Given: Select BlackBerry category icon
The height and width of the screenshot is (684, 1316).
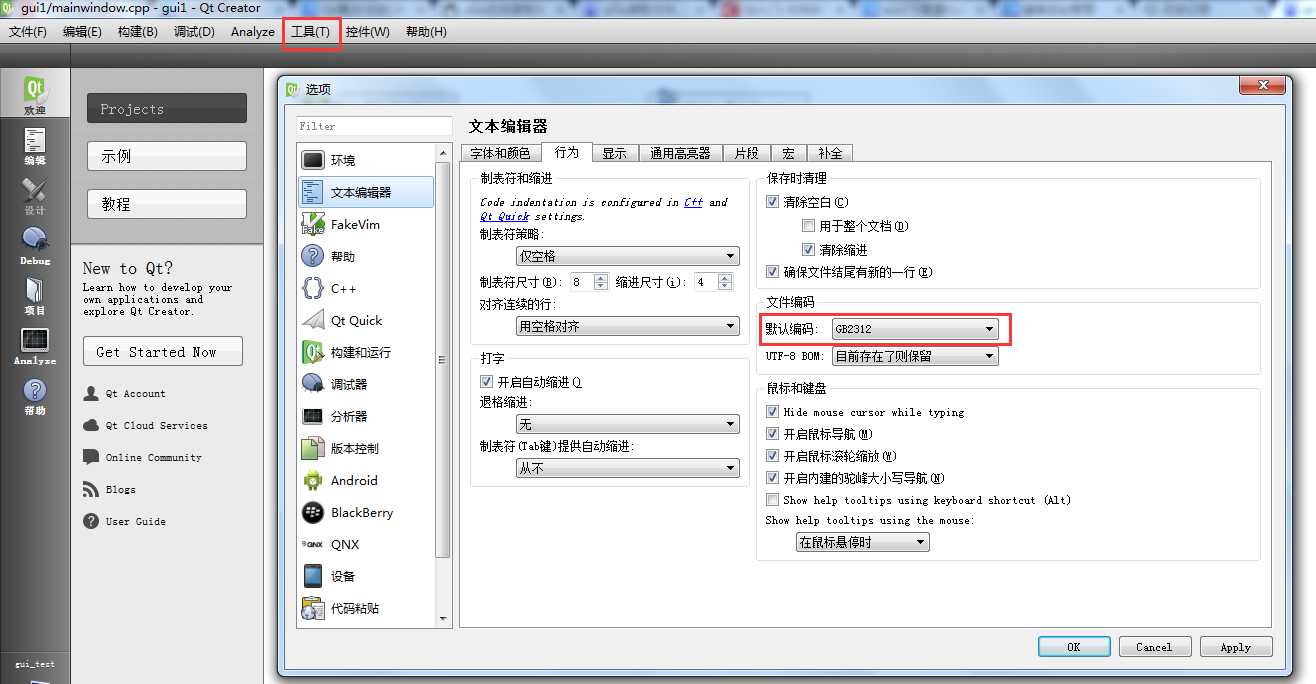Looking at the screenshot, I should 313,512.
